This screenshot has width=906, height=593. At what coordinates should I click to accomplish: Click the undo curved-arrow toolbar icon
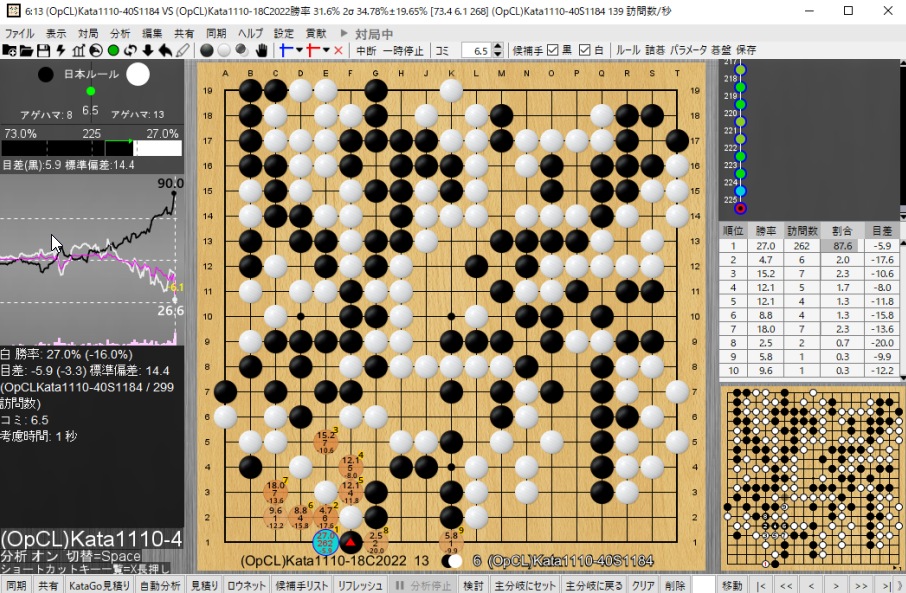(x=165, y=50)
